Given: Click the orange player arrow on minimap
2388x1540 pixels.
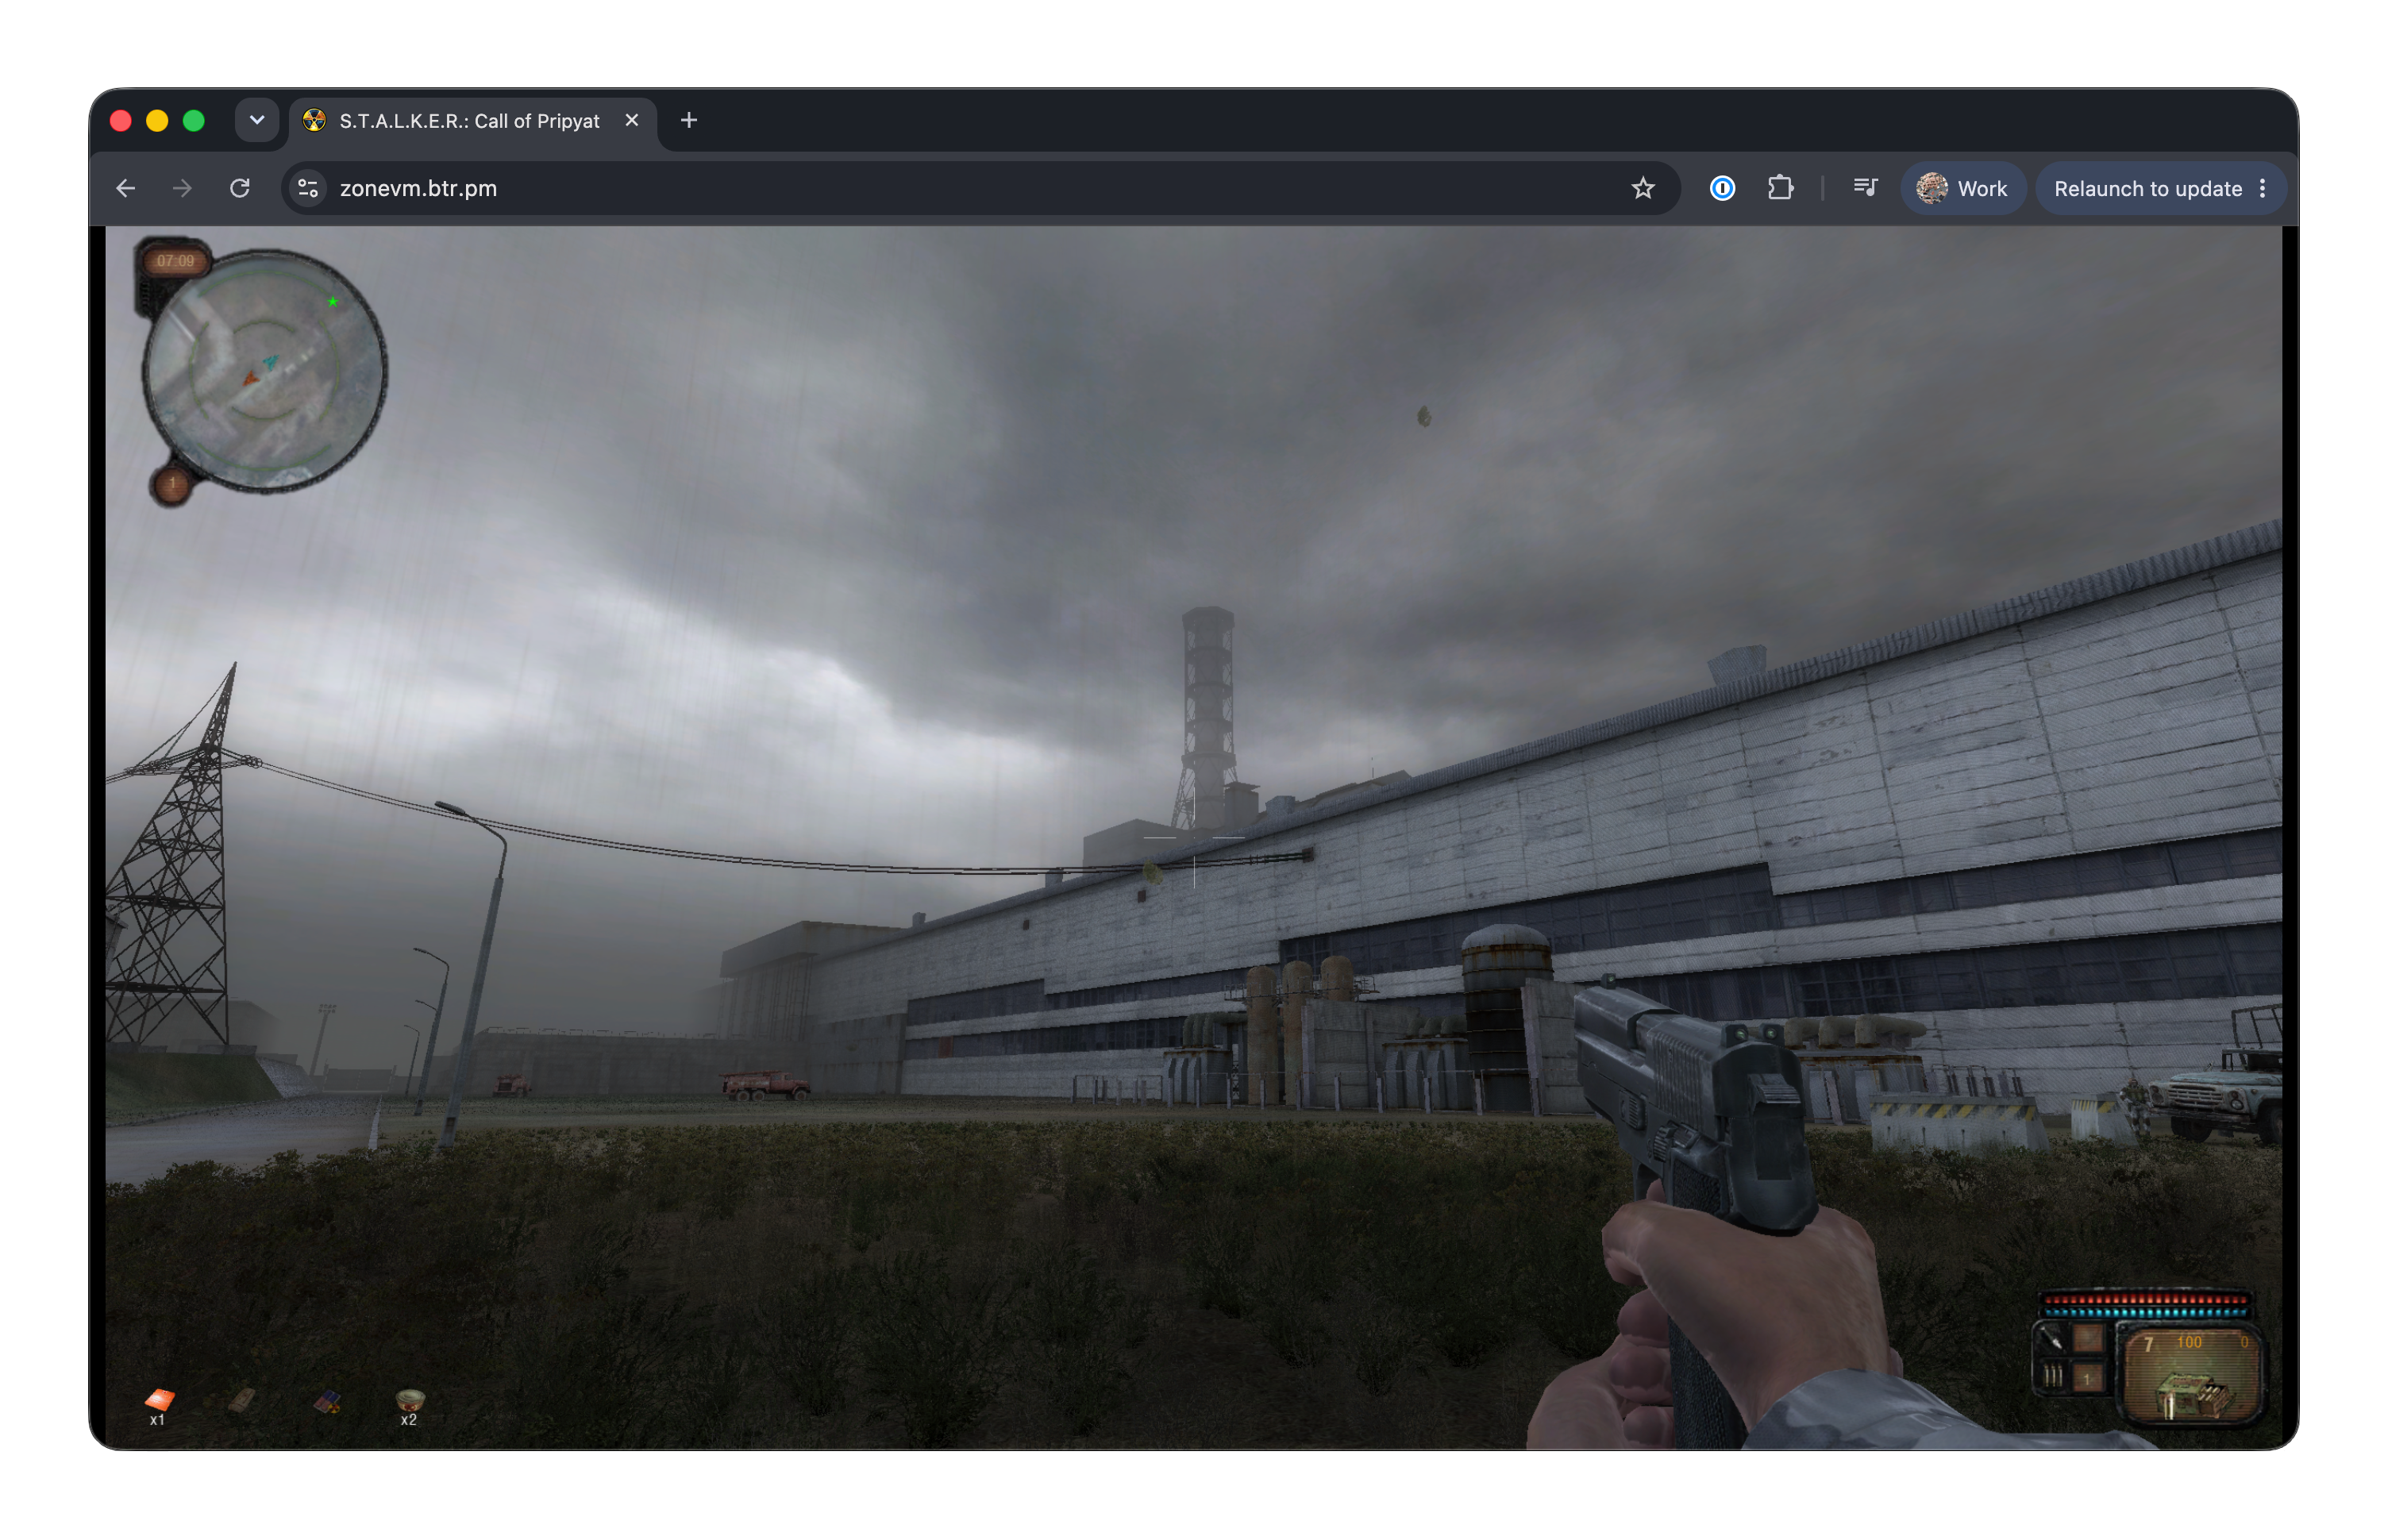Looking at the screenshot, I should 250,379.
